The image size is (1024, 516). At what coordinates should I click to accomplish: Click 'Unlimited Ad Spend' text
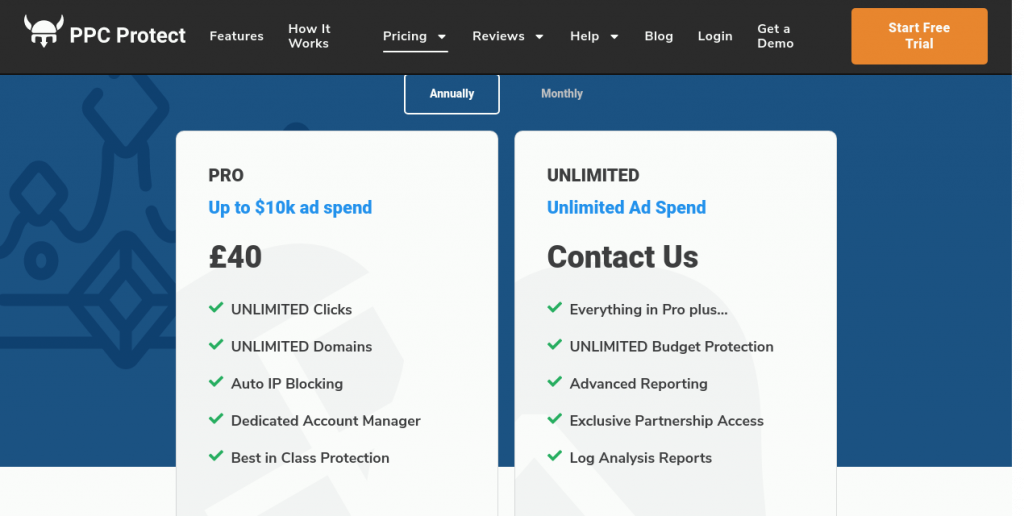(626, 208)
